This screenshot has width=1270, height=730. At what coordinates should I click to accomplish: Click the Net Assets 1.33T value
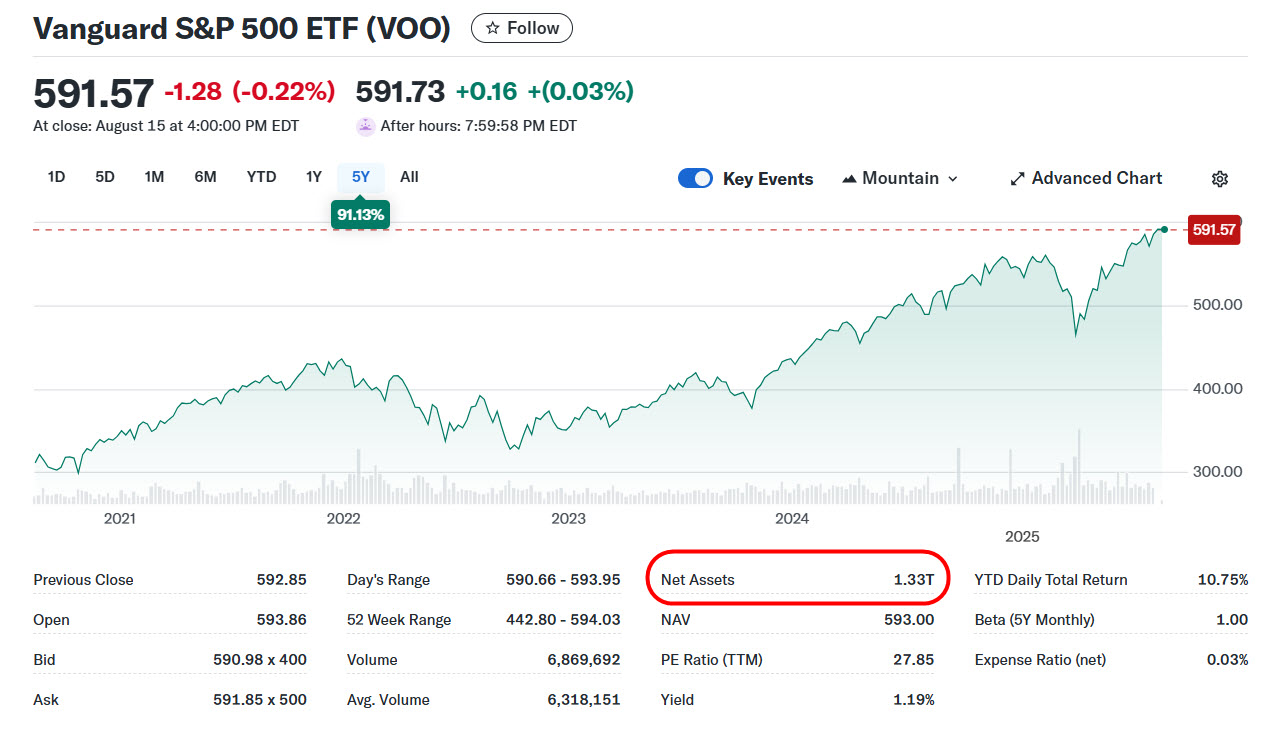point(913,580)
